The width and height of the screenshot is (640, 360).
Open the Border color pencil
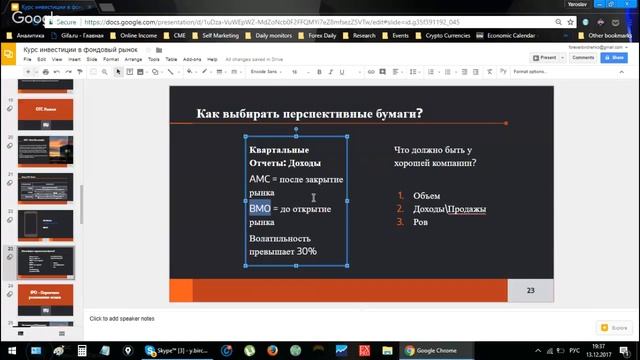pyautogui.click(x=204, y=72)
